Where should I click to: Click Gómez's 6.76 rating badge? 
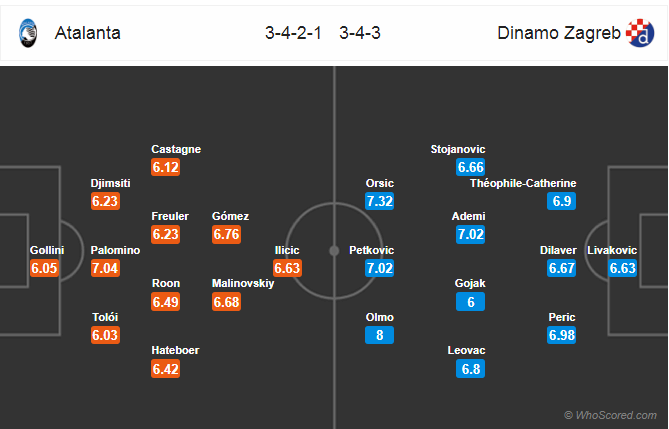[227, 234]
